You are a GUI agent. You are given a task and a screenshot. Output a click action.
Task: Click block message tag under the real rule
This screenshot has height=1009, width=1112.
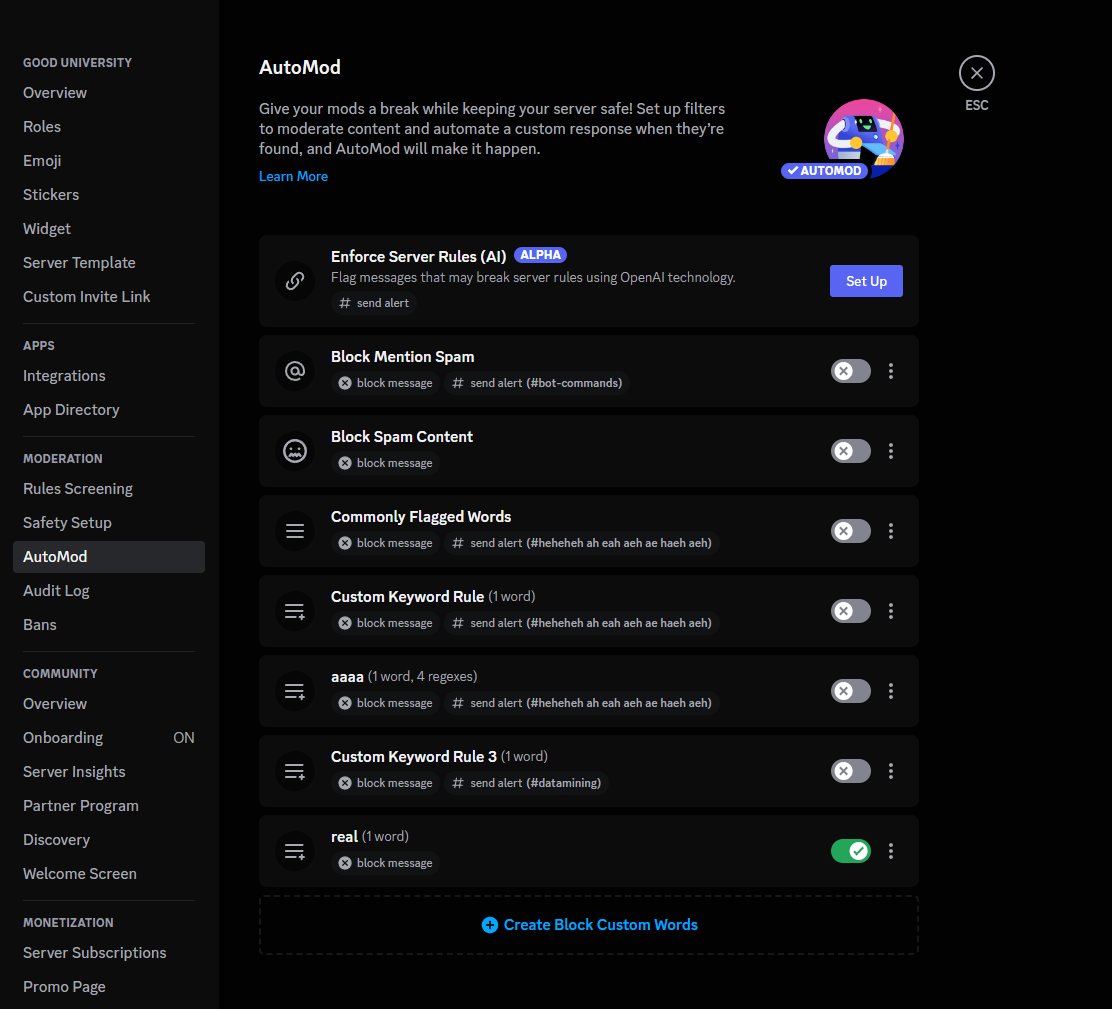[386, 863]
